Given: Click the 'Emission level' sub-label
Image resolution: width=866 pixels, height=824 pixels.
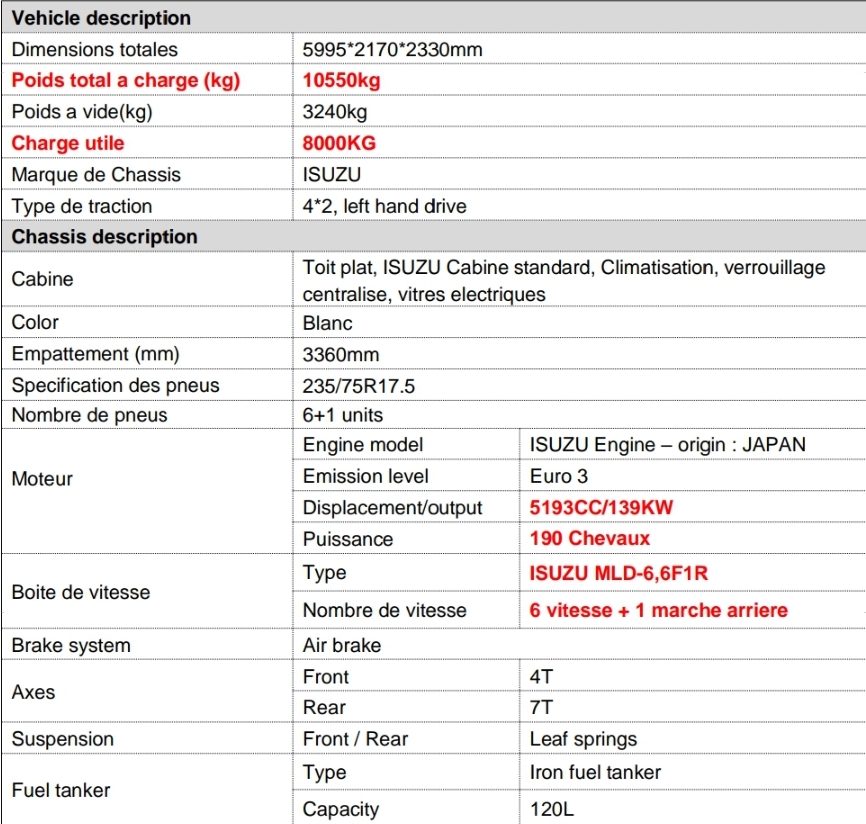Looking at the screenshot, I should coord(366,477).
